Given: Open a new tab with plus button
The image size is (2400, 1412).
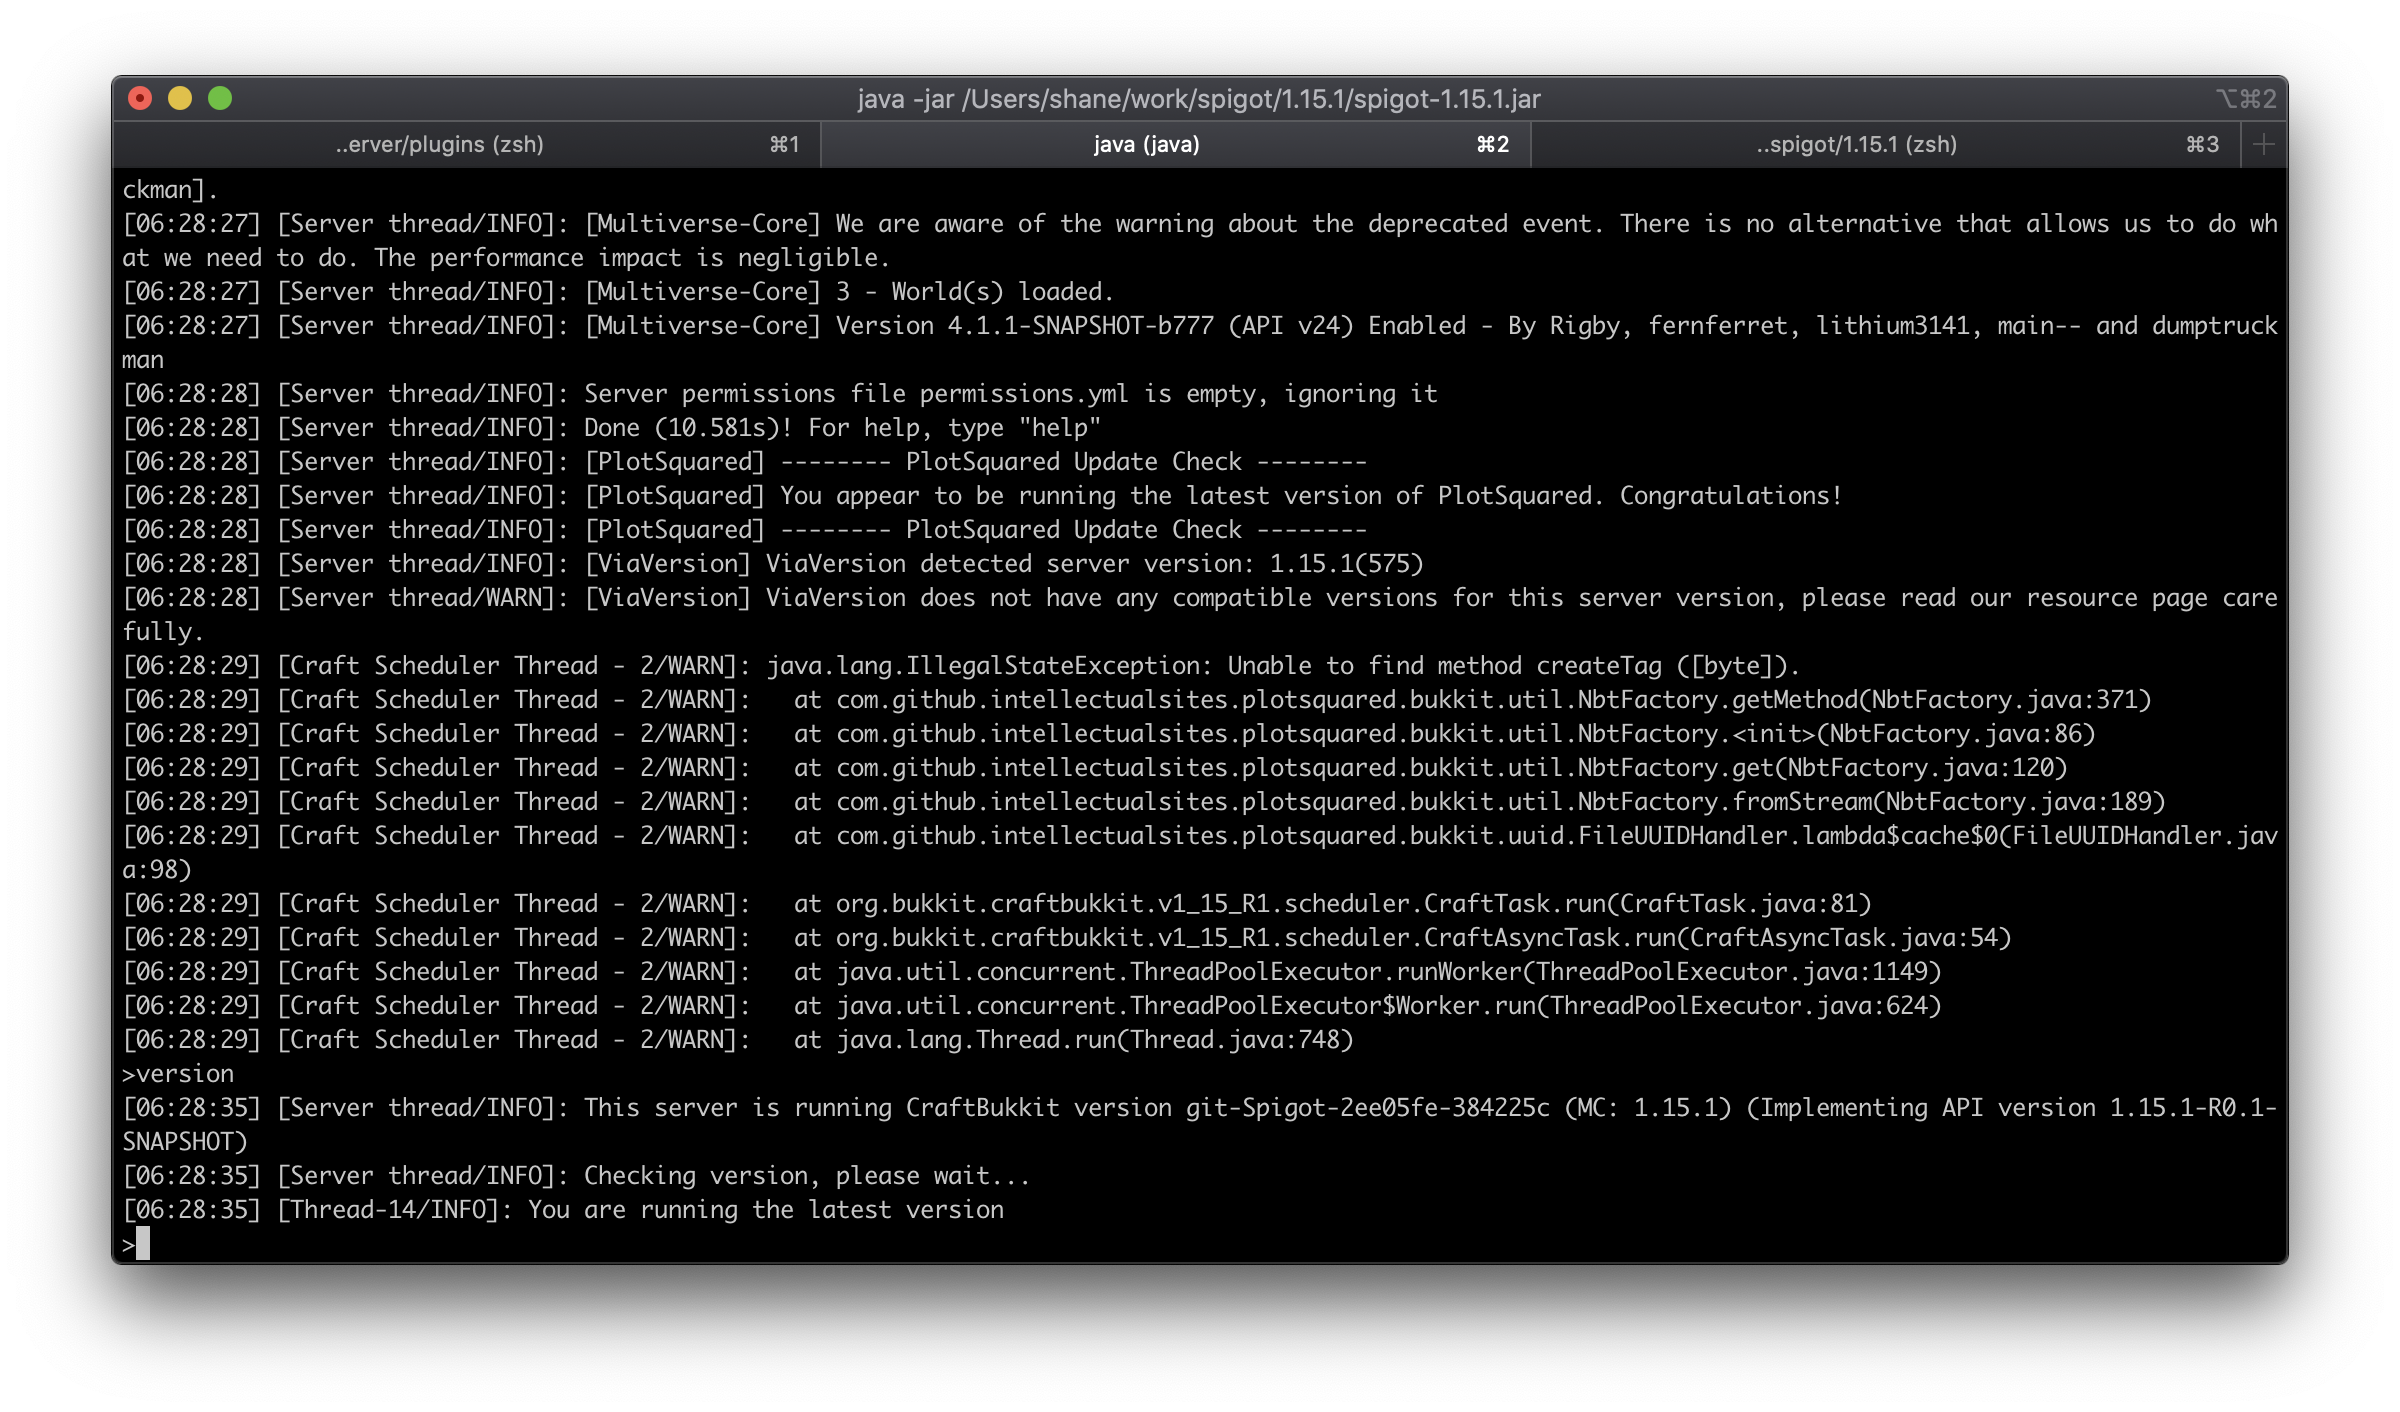Looking at the screenshot, I should pyautogui.click(x=2263, y=145).
